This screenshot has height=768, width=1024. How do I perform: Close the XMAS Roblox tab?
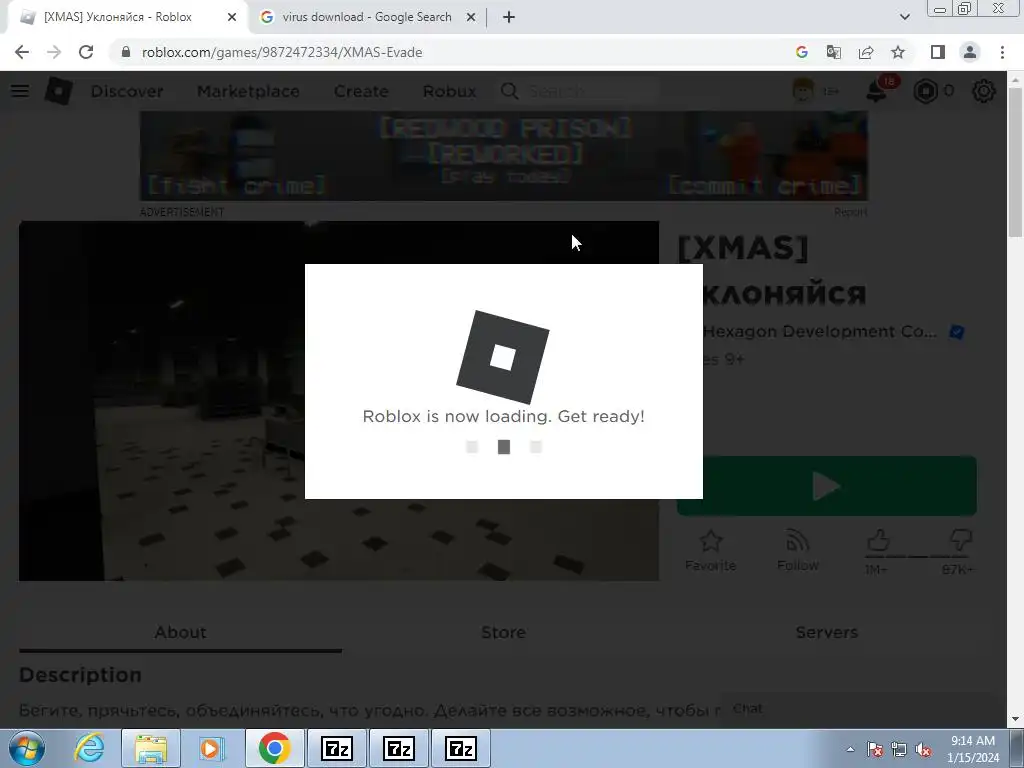(x=232, y=17)
